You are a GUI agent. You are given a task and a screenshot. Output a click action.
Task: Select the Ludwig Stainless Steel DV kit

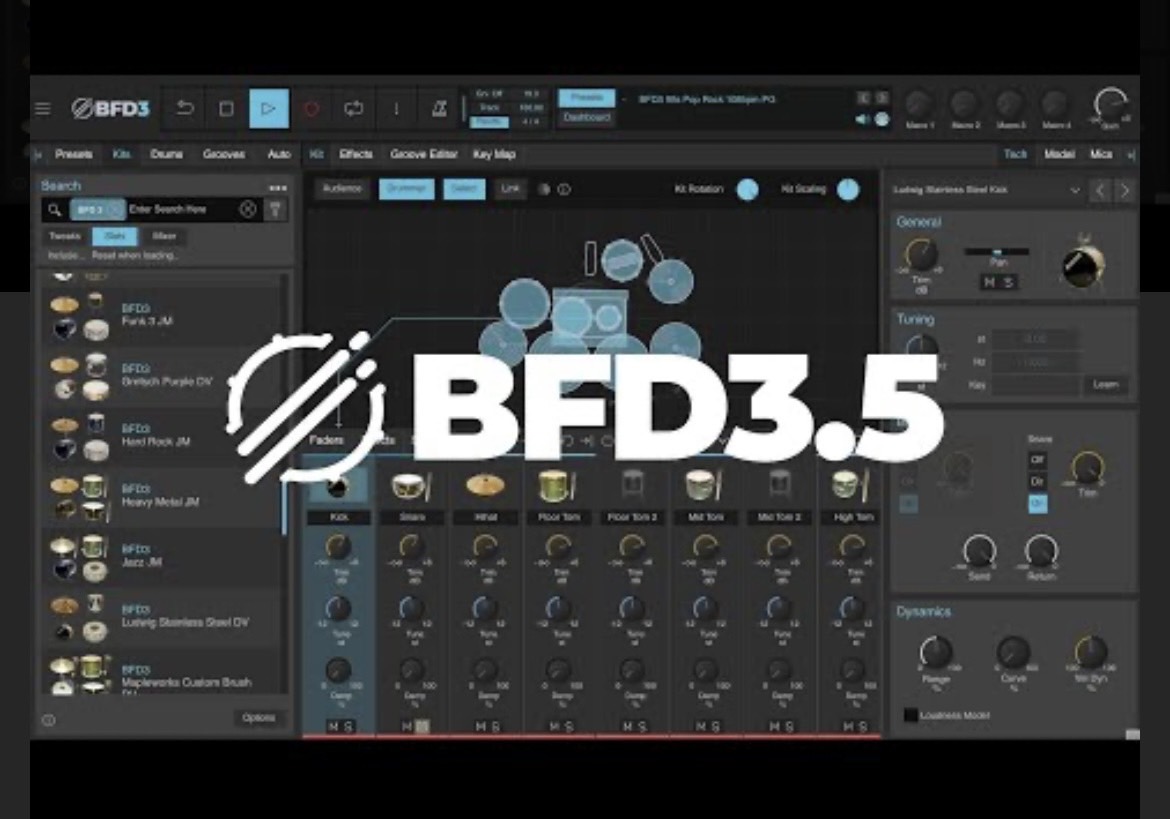click(162, 617)
